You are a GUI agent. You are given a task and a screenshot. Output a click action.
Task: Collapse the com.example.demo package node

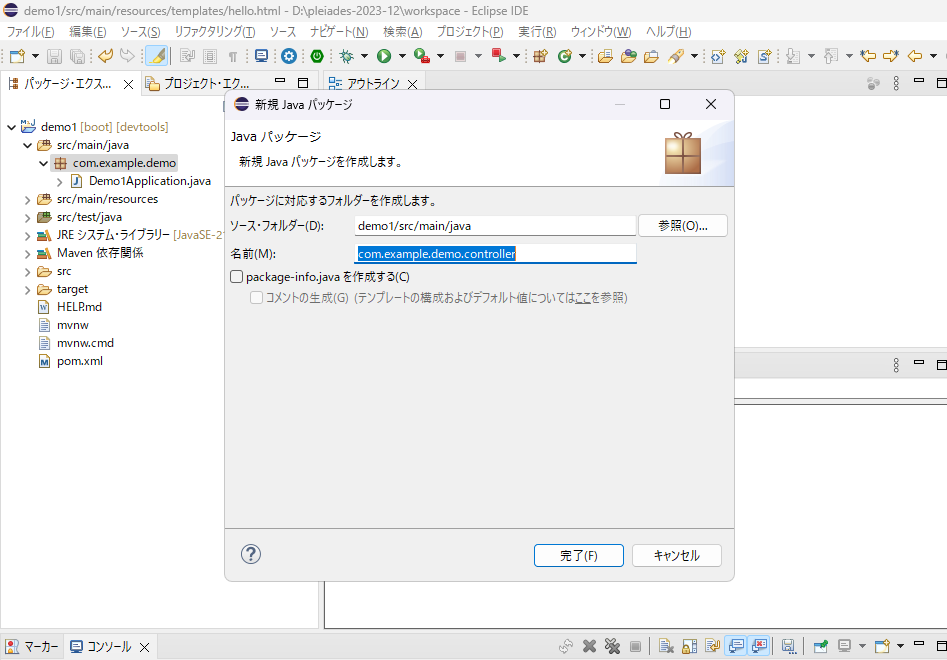coord(43,162)
